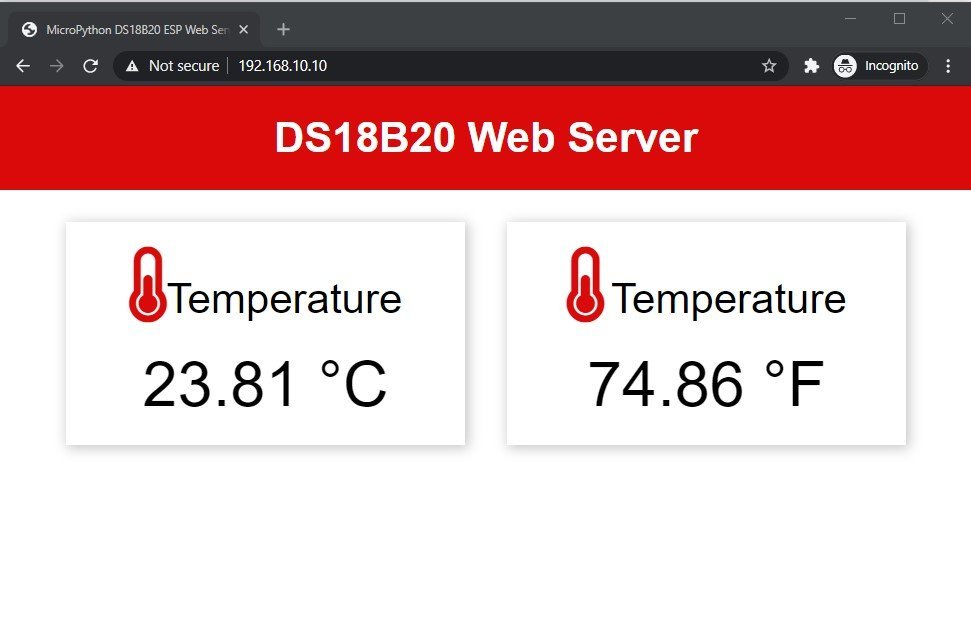Click the Temperature label above 23.81 °C
The width and height of the screenshot is (971, 642).
tap(284, 300)
